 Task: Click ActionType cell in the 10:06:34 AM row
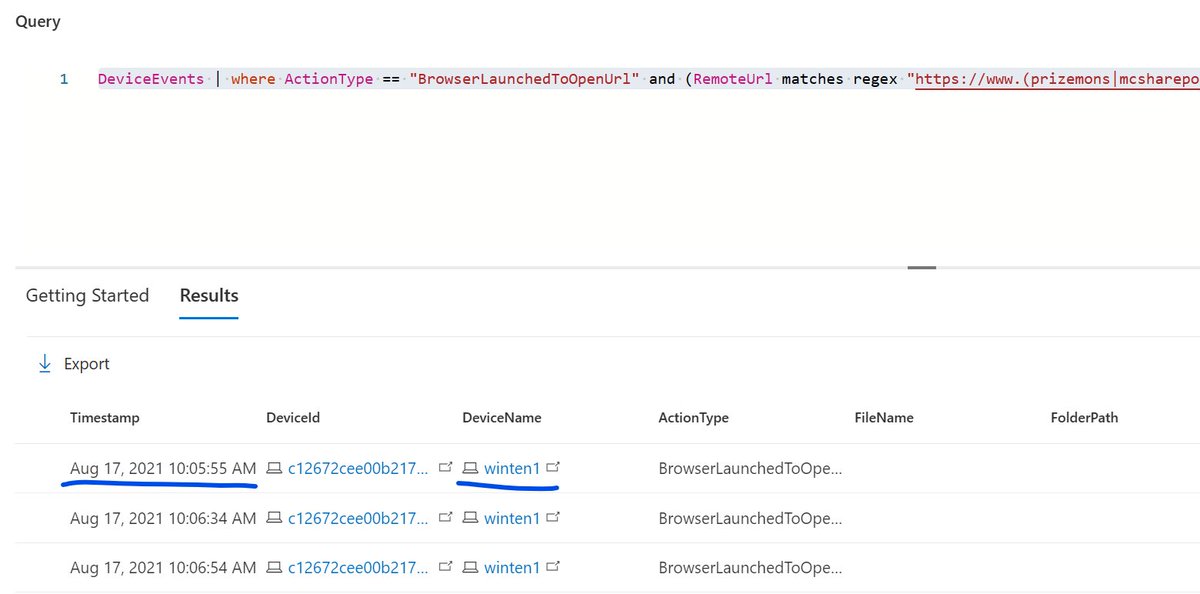pos(750,518)
